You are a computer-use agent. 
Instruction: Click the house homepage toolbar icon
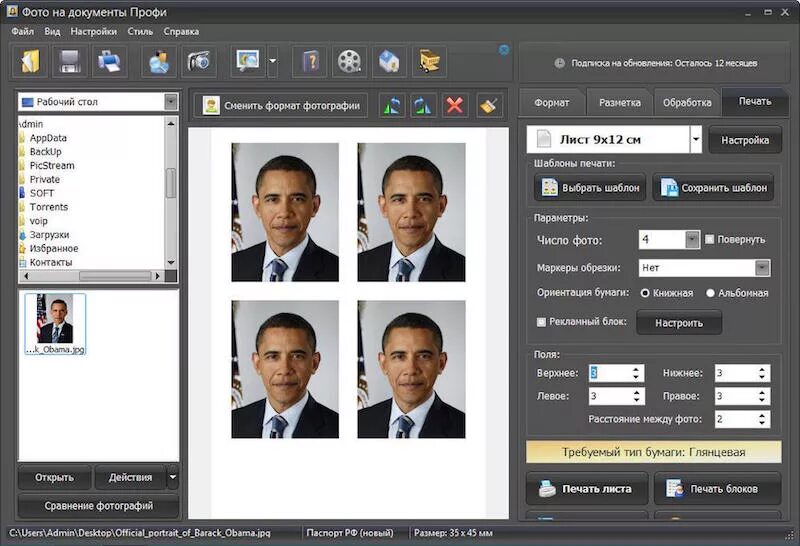(389, 61)
